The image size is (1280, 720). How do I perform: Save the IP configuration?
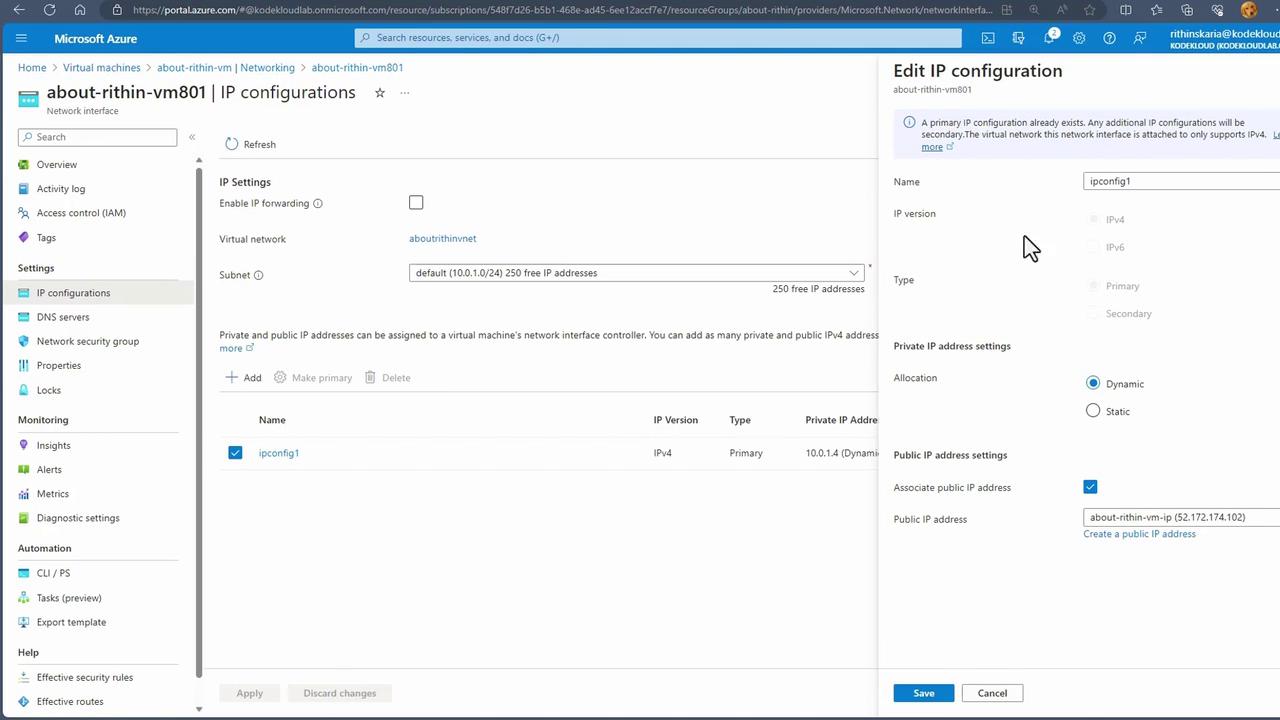pos(924,693)
